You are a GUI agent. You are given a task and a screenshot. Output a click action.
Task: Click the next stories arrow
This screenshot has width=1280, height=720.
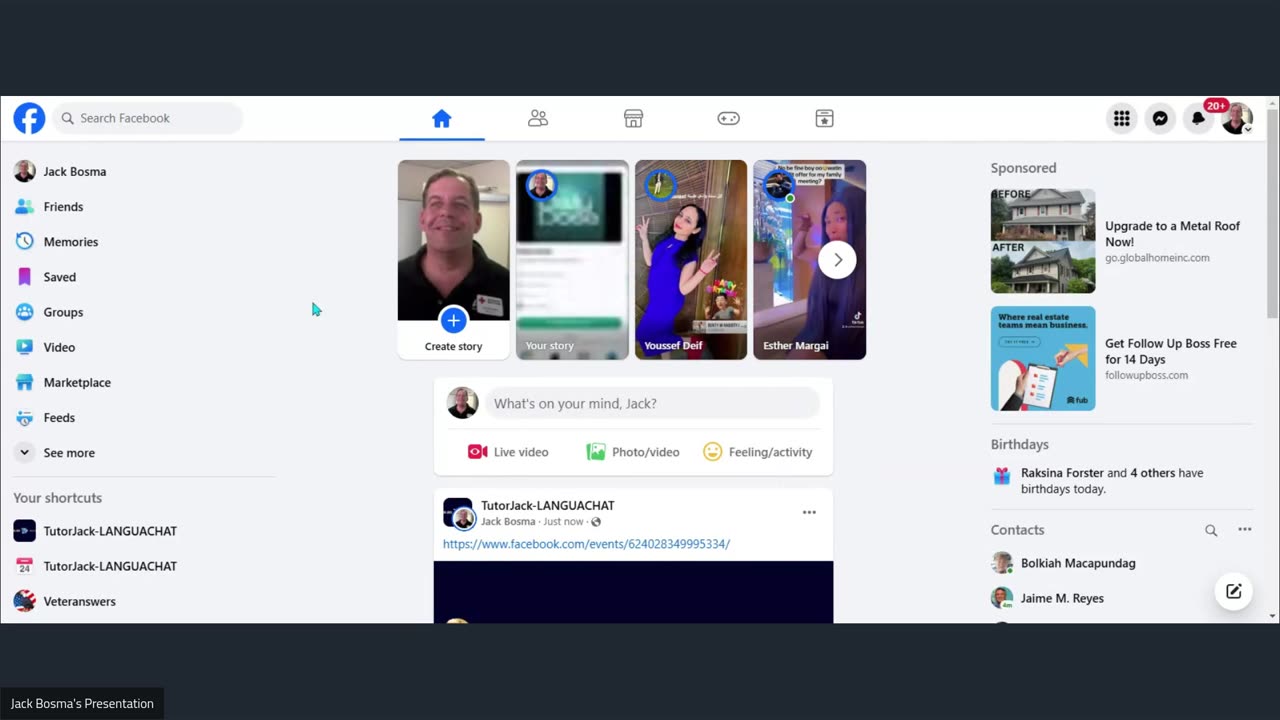pyautogui.click(x=837, y=260)
